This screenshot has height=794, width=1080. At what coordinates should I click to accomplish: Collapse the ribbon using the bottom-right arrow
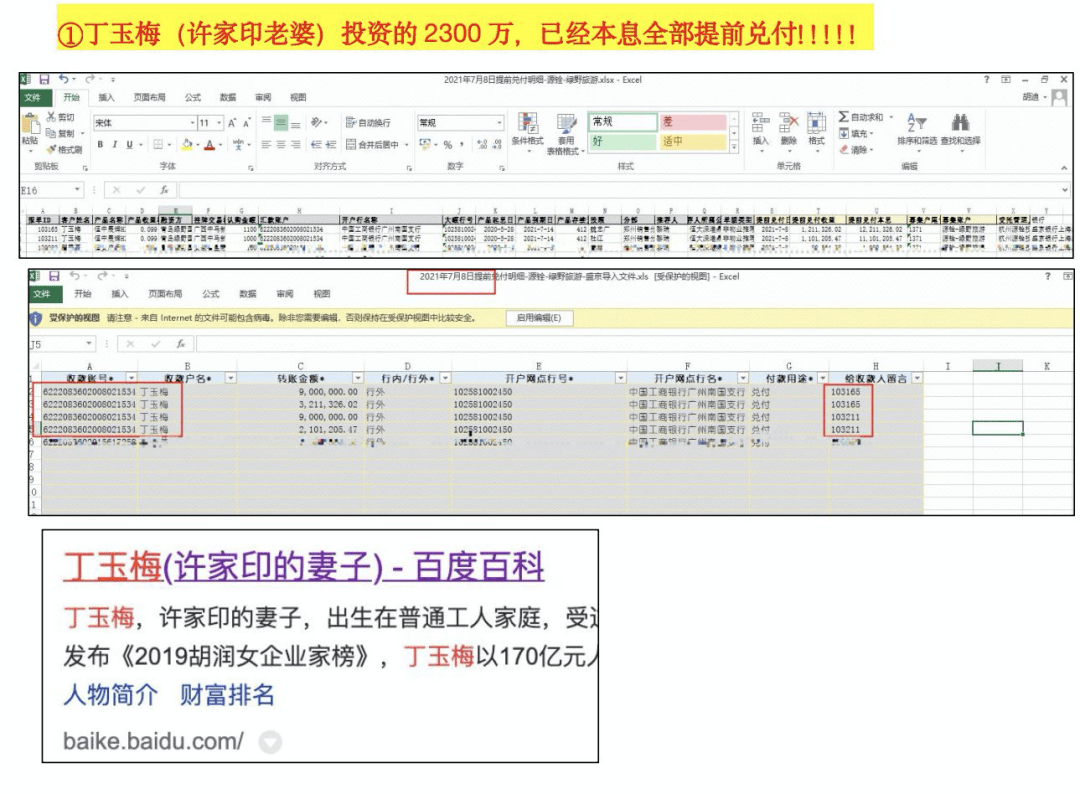point(1064,167)
